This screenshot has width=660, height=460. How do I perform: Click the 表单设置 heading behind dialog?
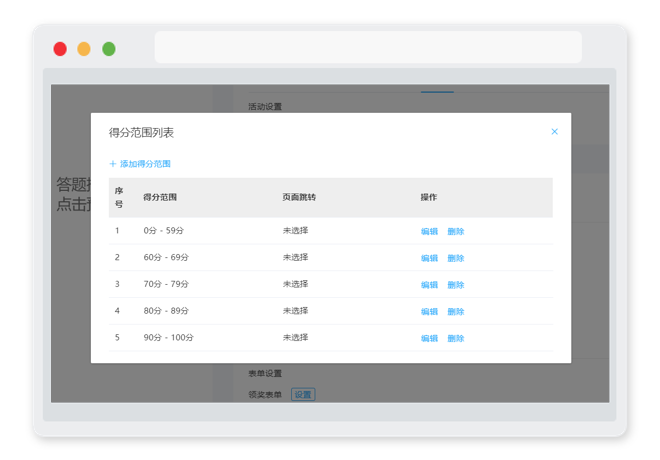tap(265, 373)
